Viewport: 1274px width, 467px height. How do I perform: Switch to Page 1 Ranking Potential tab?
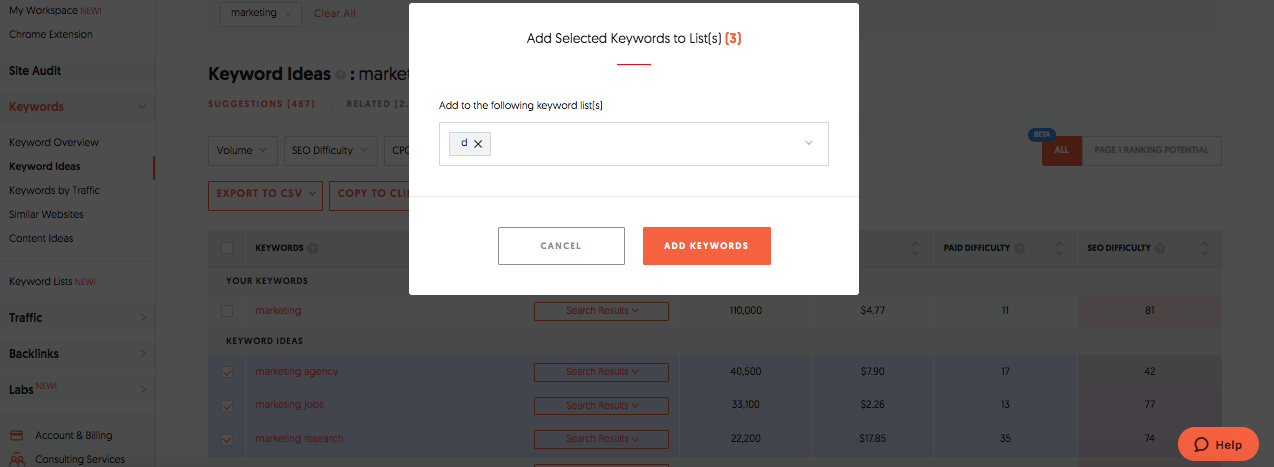(1151, 150)
